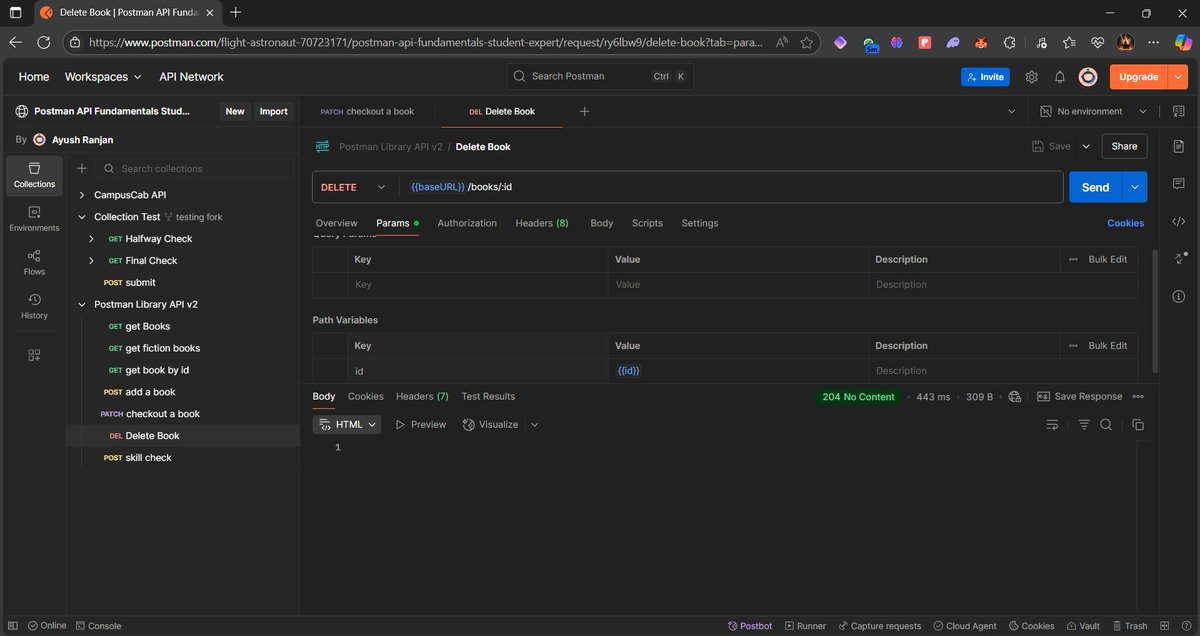Open the documentation icon in right sidebar
The image size is (1200, 636).
click(x=1179, y=147)
